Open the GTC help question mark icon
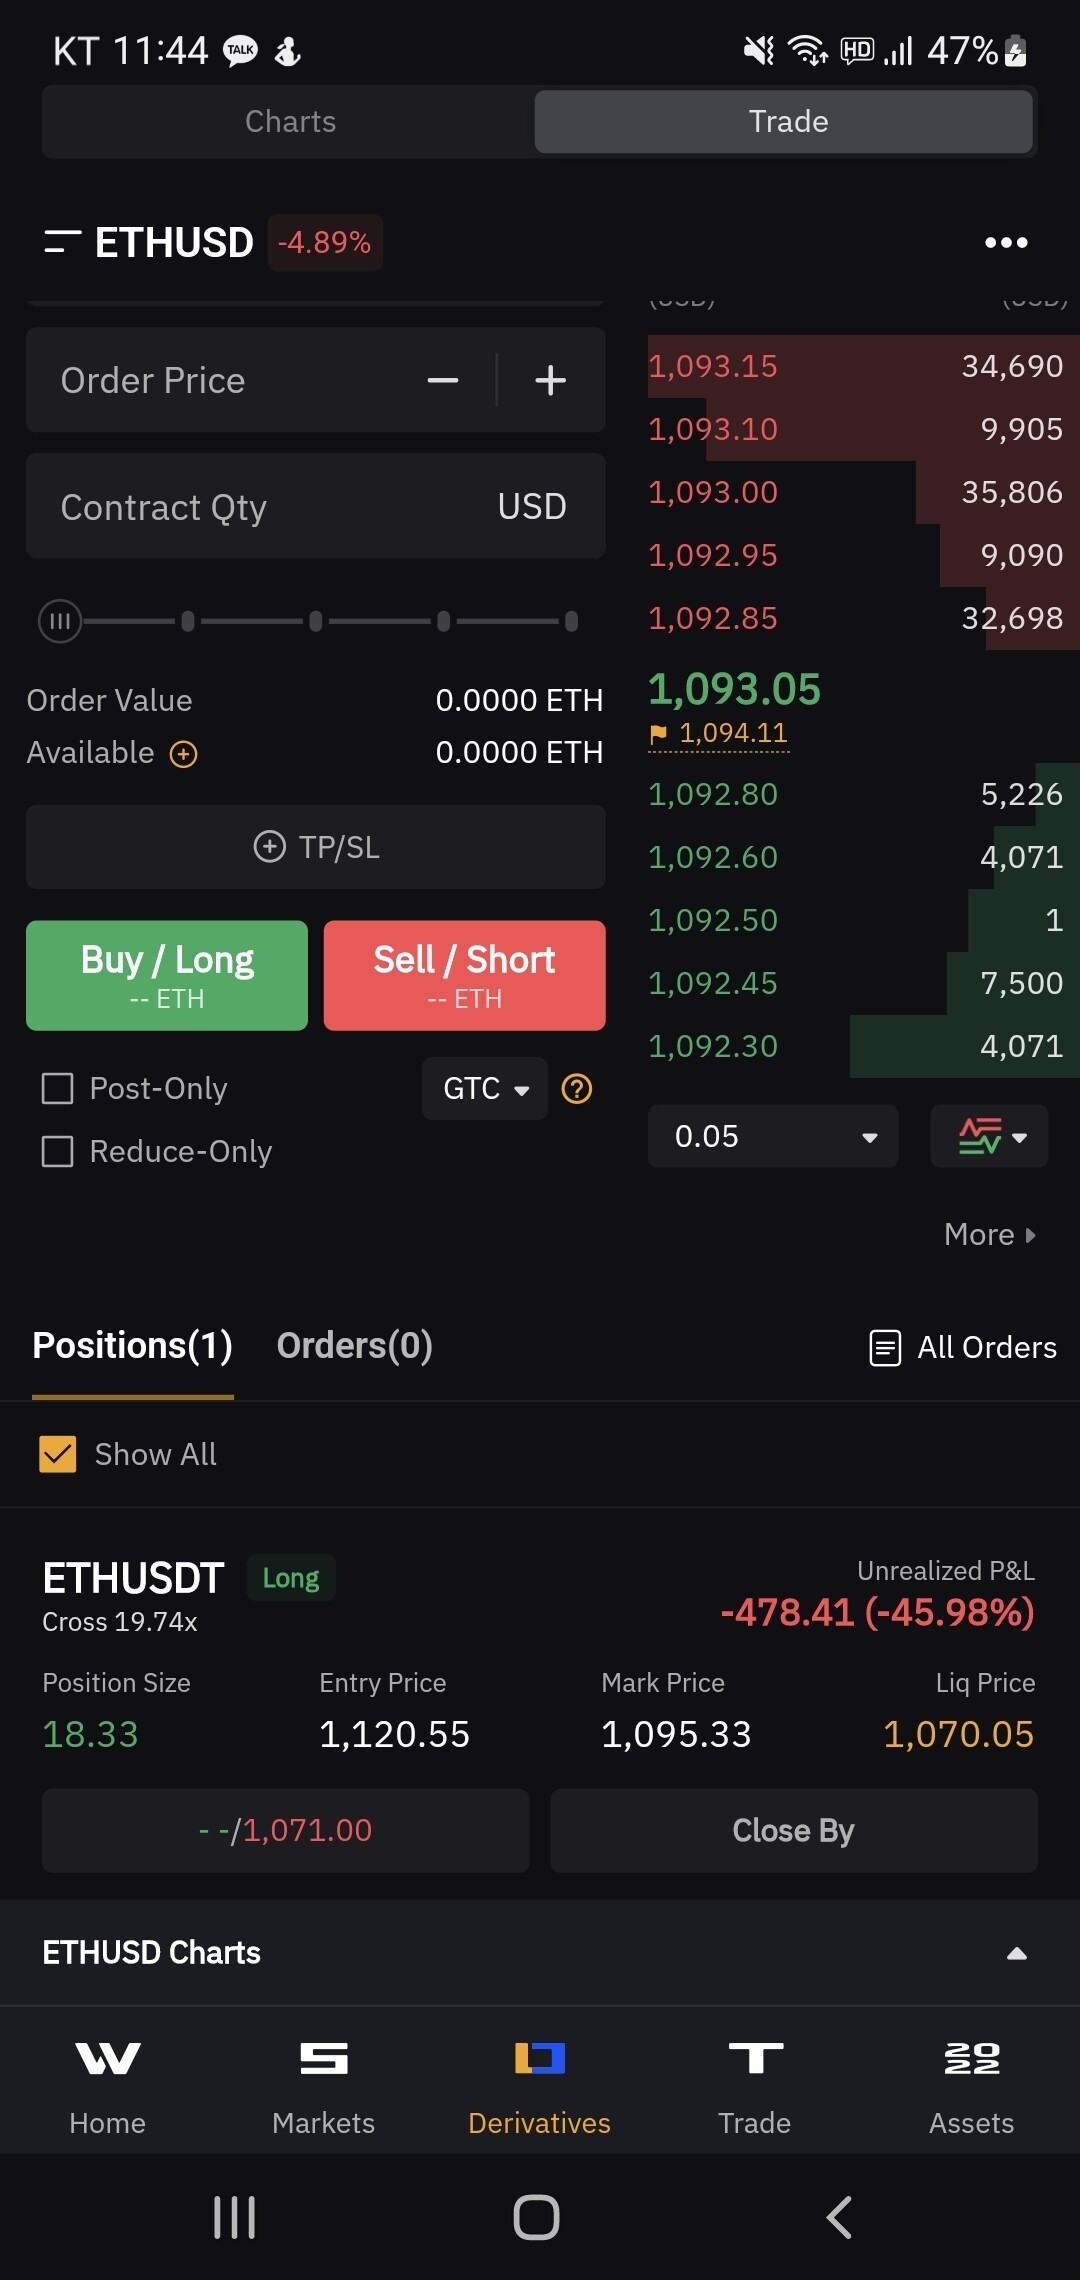 pyautogui.click(x=577, y=1088)
